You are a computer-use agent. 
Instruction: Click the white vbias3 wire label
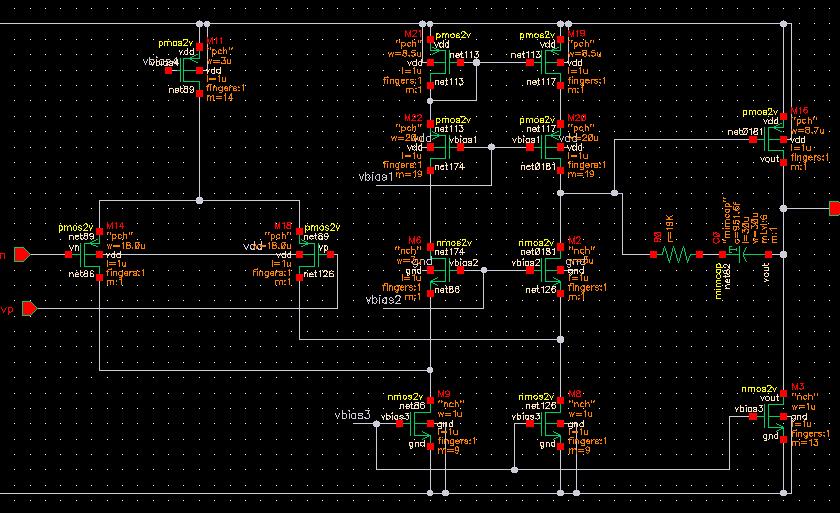(x=352, y=415)
